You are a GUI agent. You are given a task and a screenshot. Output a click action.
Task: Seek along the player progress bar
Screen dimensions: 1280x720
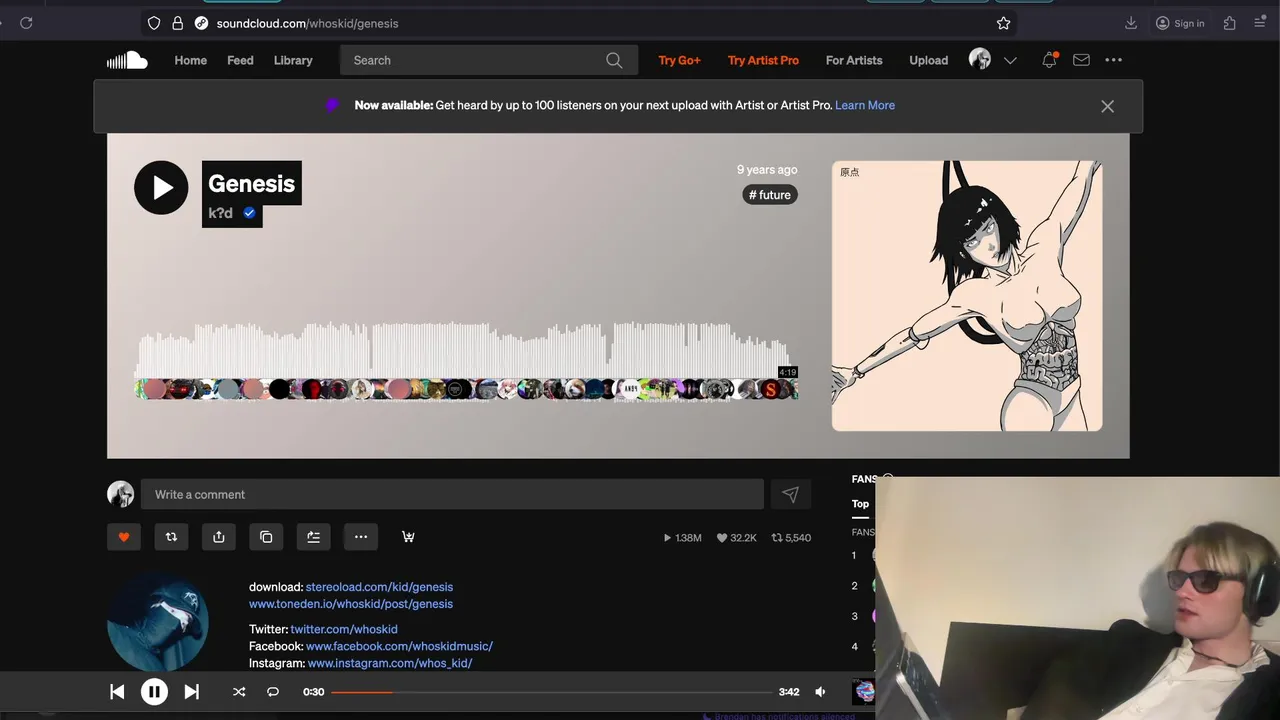pyautogui.click(x=551, y=692)
